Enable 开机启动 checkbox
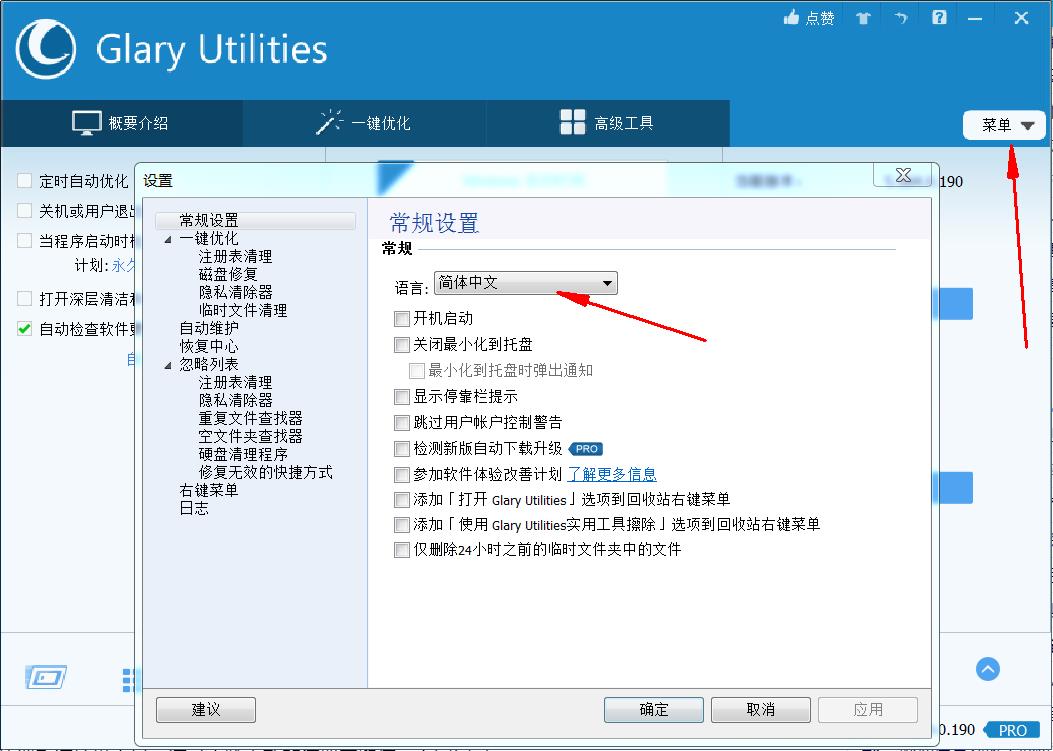This screenshot has width=1053, height=751. (x=402, y=318)
